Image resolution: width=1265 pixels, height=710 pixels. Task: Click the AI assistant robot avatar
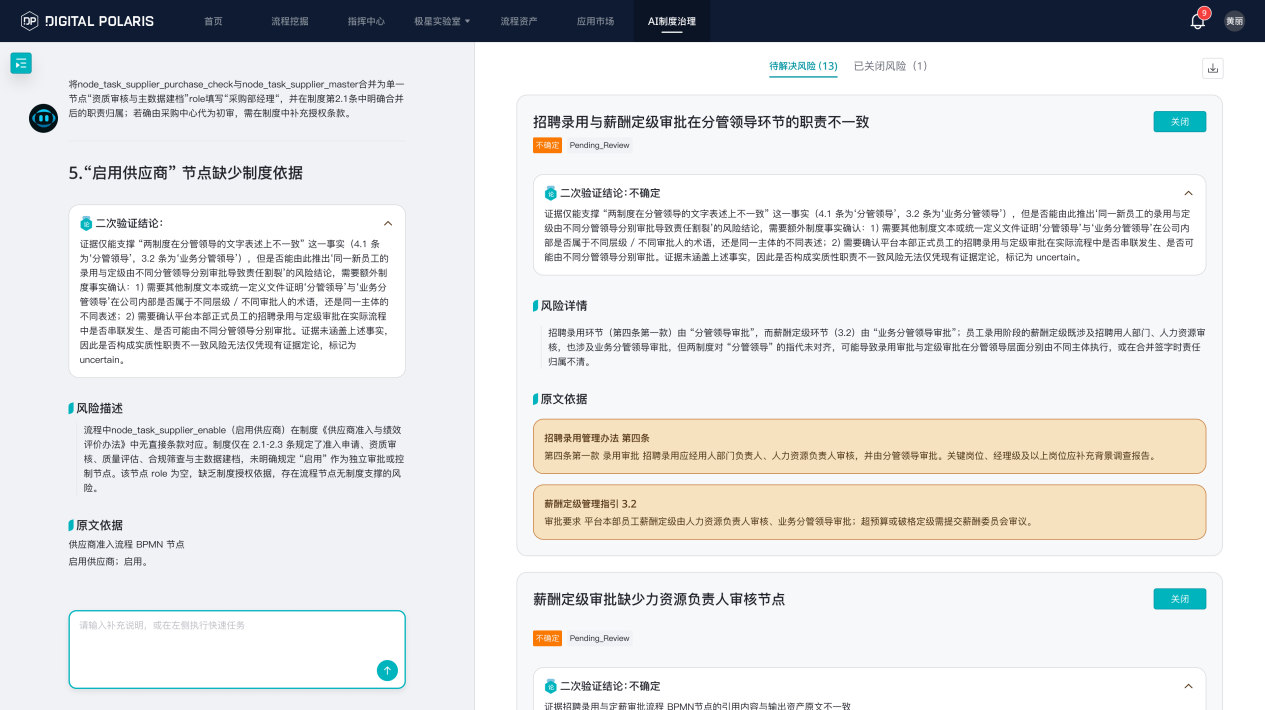pos(43,118)
